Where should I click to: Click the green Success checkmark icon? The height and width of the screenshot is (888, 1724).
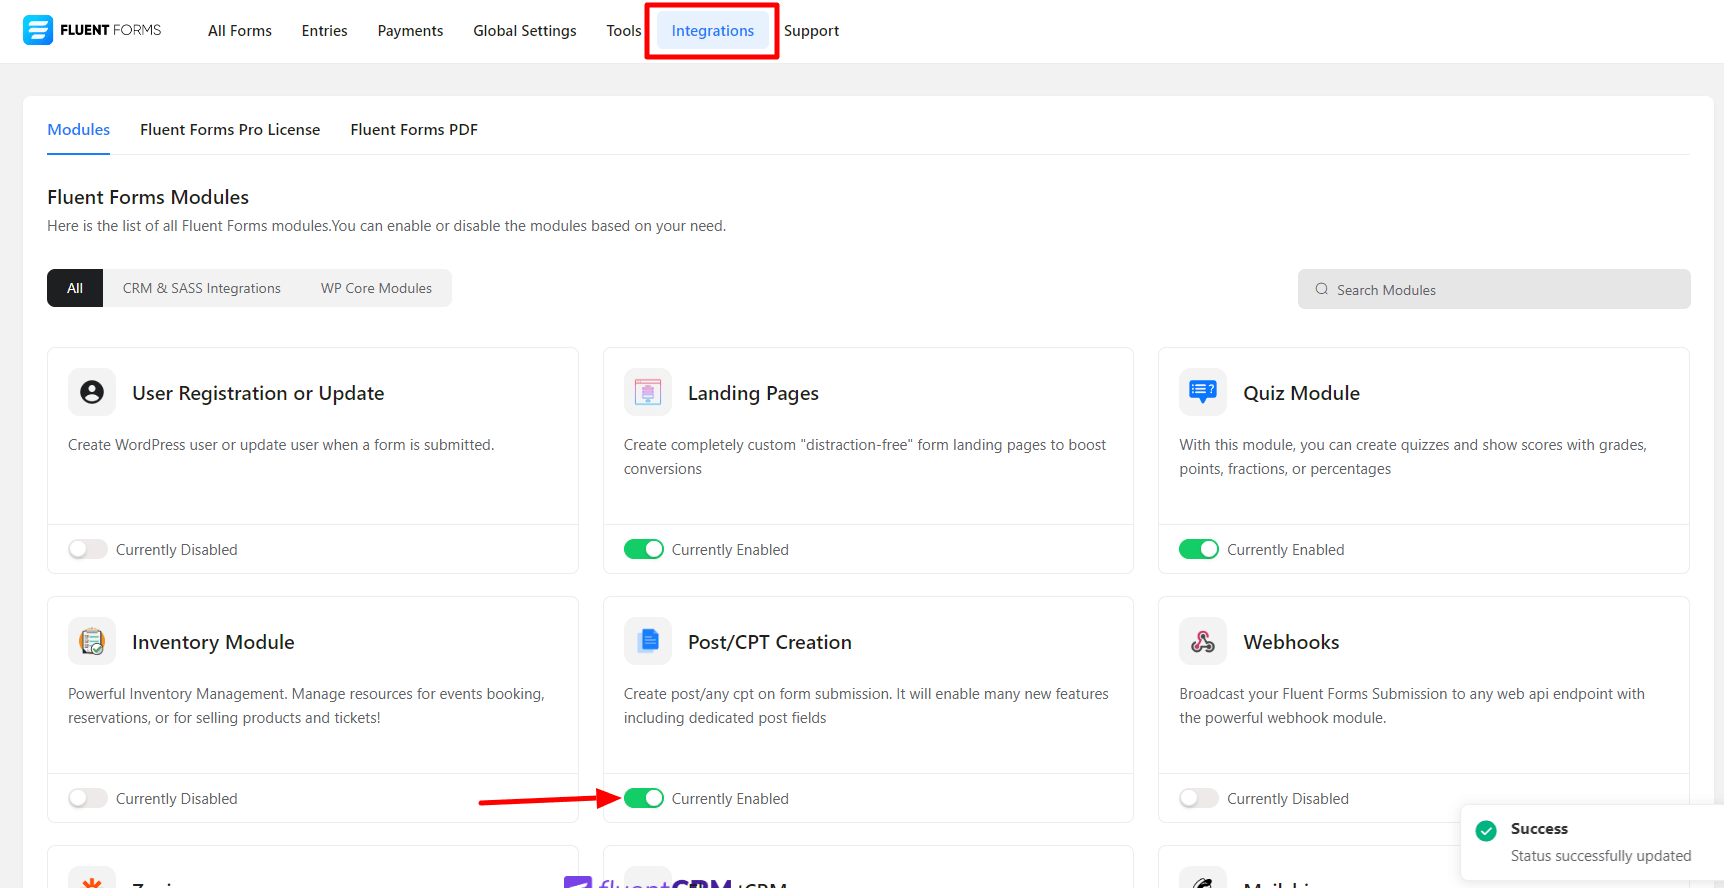pos(1486,831)
